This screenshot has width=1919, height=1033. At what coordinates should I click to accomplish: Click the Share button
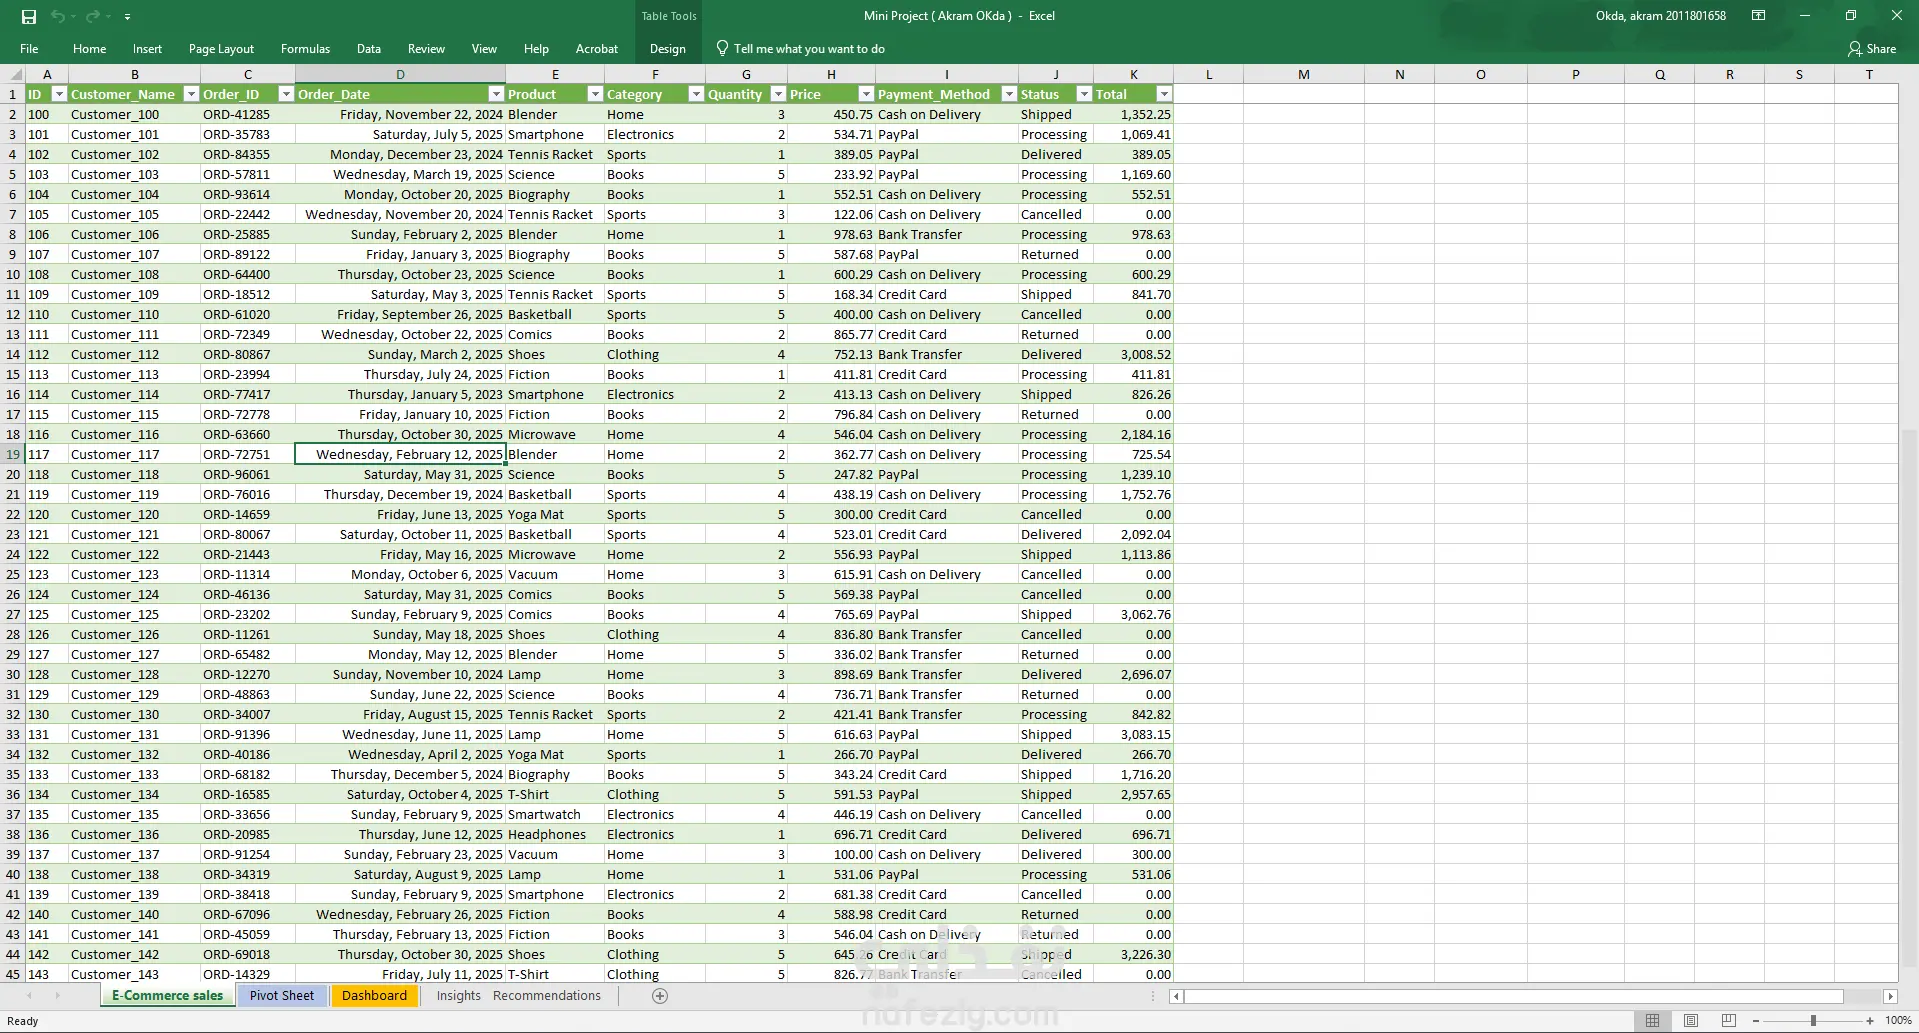[1871, 48]
